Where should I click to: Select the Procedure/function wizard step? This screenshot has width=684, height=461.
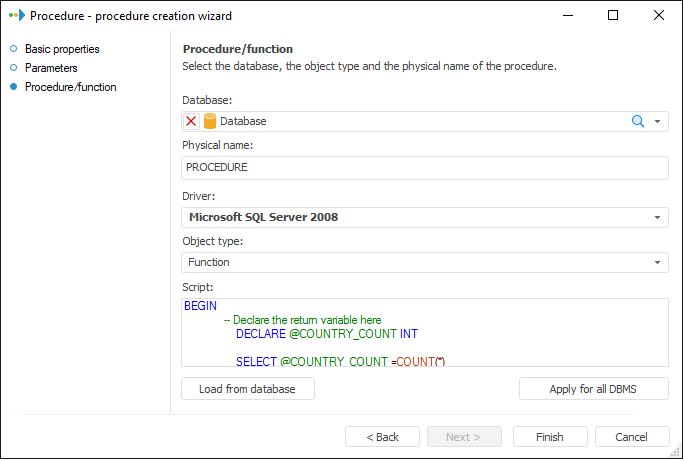point(70,87)
